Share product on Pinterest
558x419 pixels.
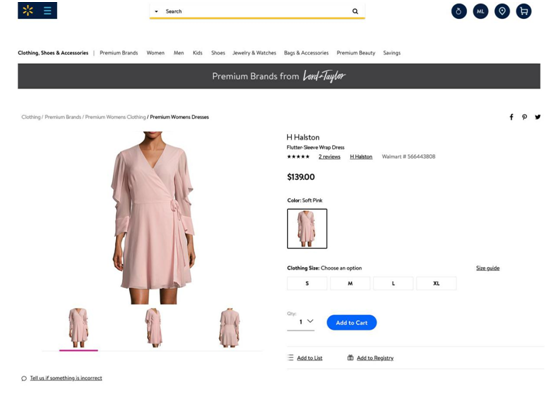525,117
